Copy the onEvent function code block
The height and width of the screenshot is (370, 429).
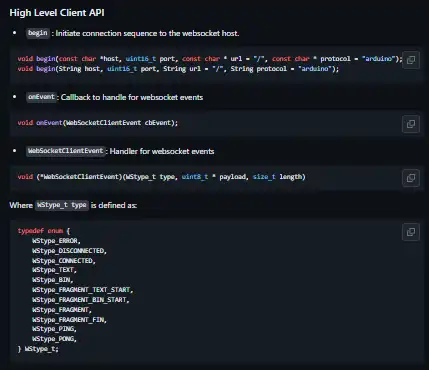(x=411, y=124)
